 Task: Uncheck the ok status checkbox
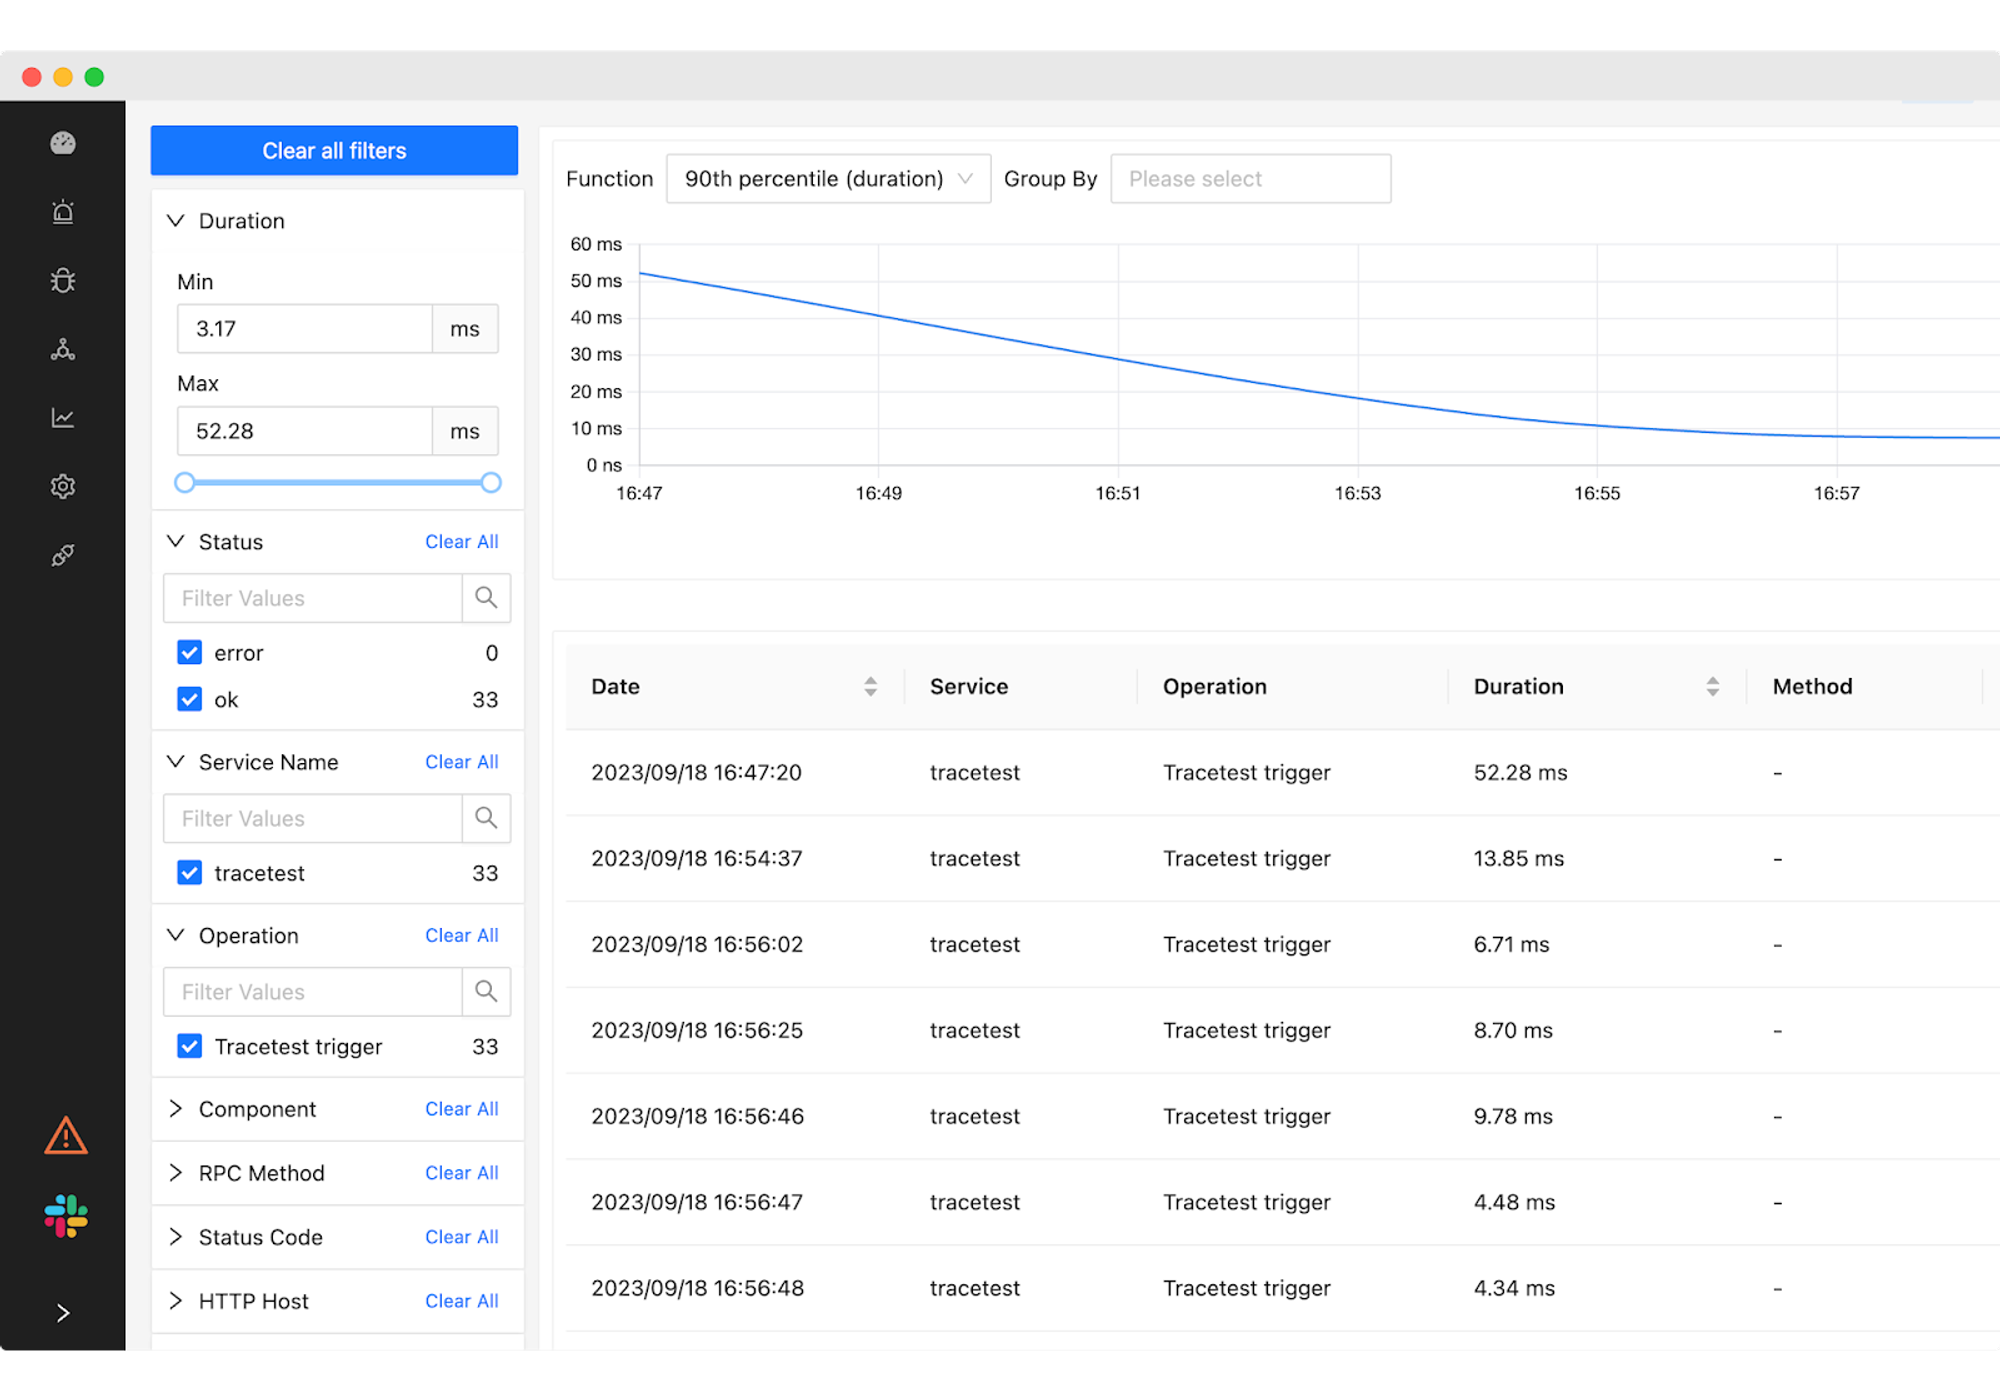(x=189, y=699)
